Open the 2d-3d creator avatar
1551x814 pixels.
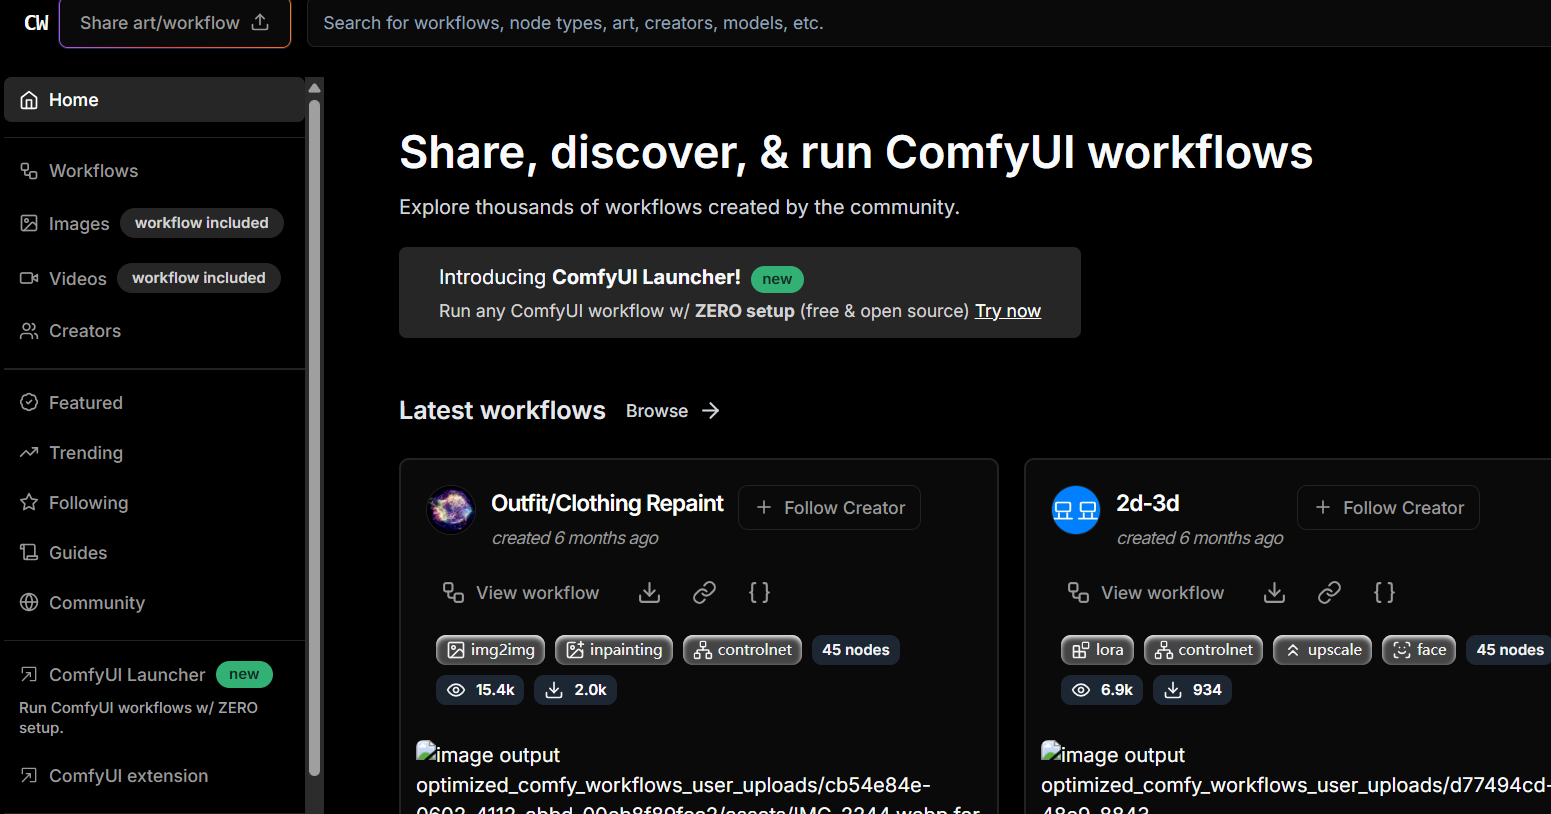(x=1076, y=510)
